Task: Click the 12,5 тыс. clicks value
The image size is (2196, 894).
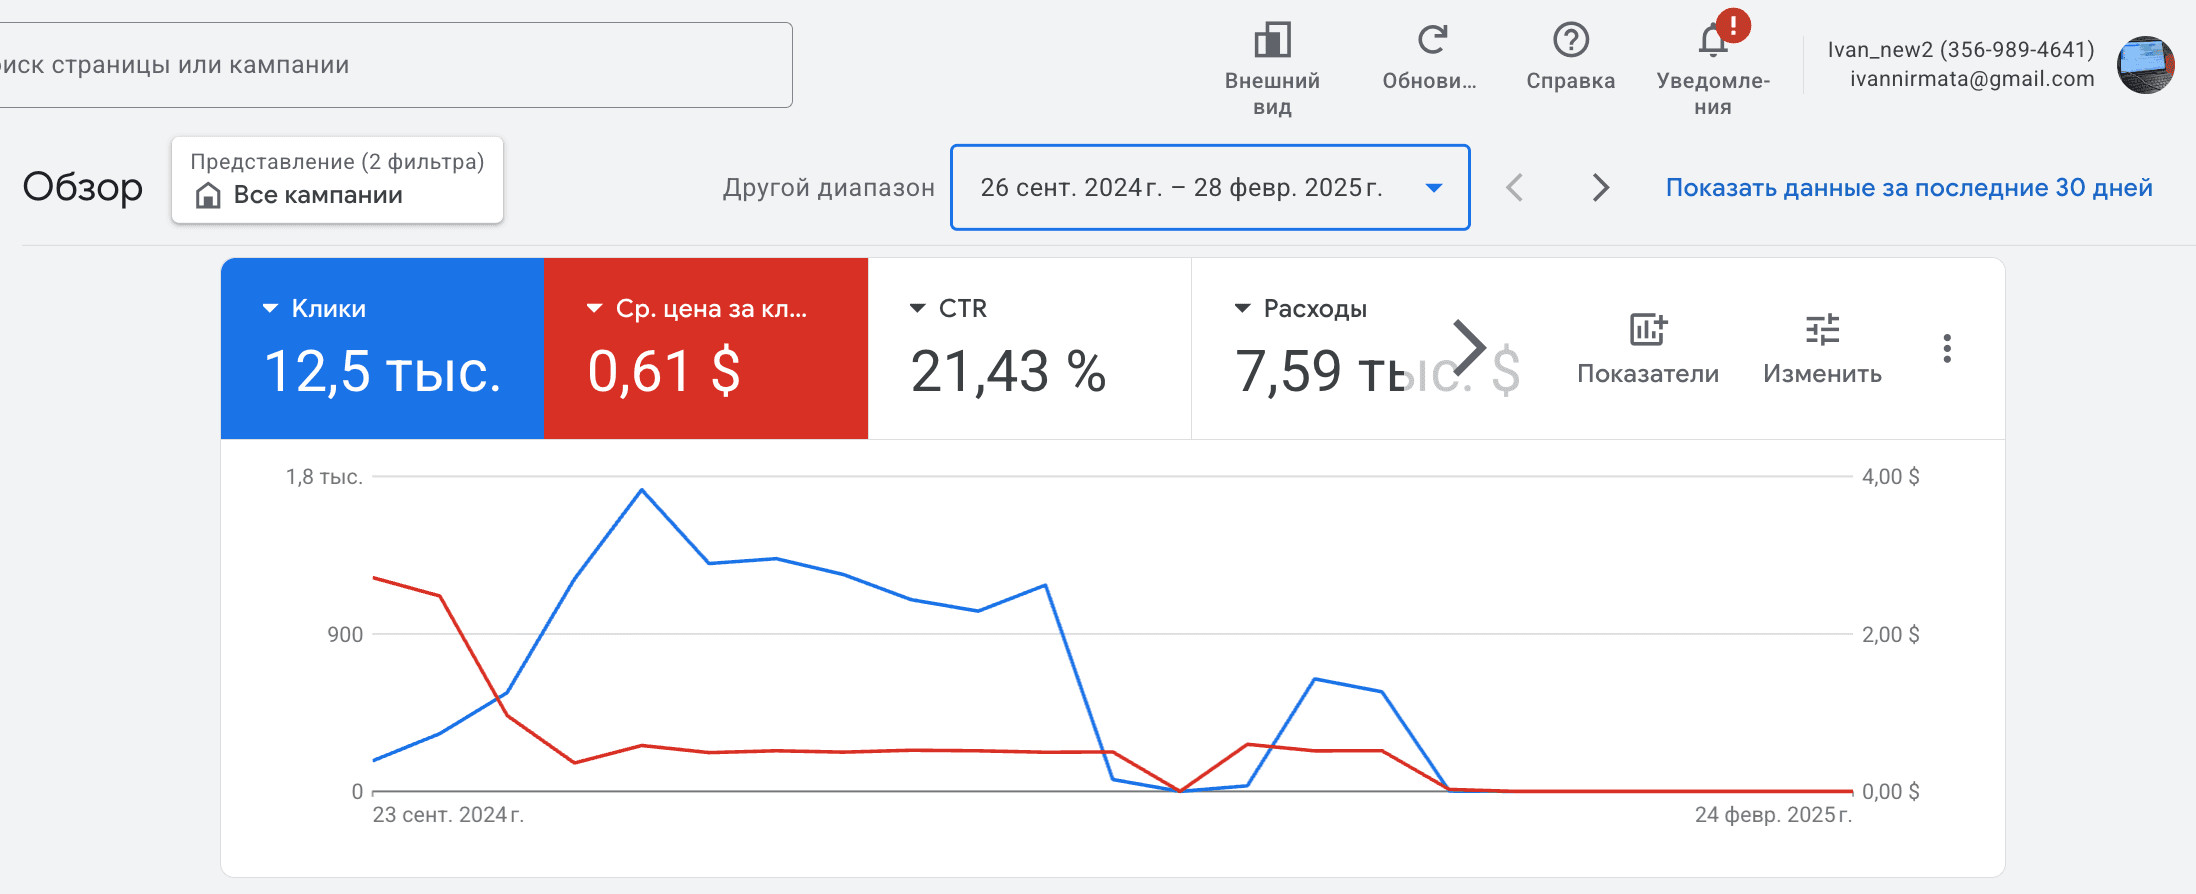Action: click(x=382, y=371)
